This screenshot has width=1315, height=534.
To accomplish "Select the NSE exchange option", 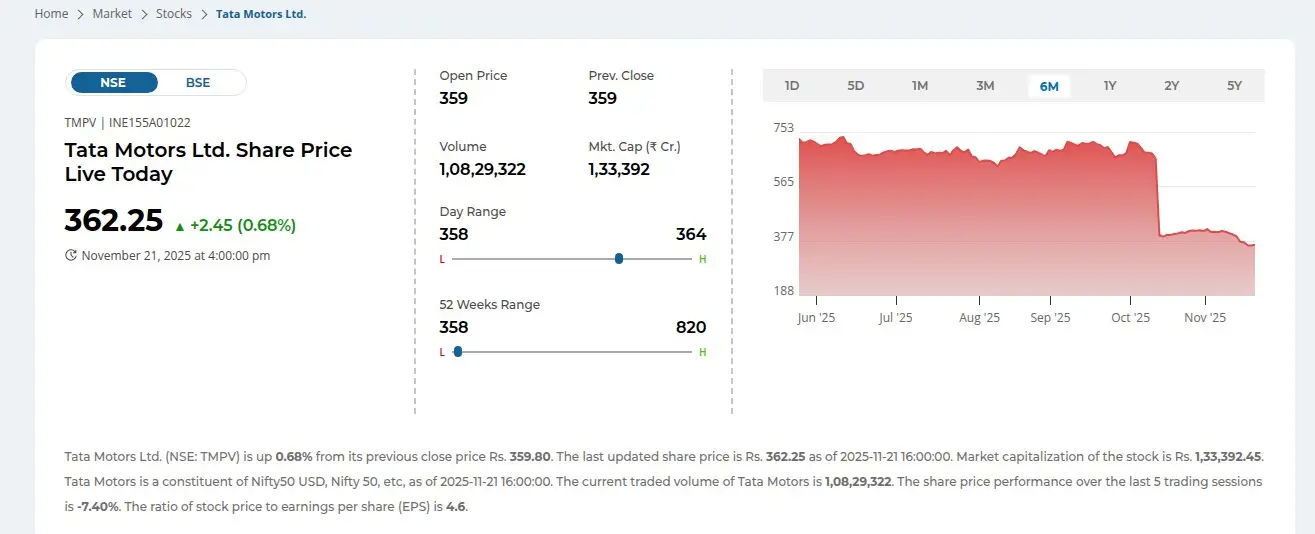I will coord(113,83).
